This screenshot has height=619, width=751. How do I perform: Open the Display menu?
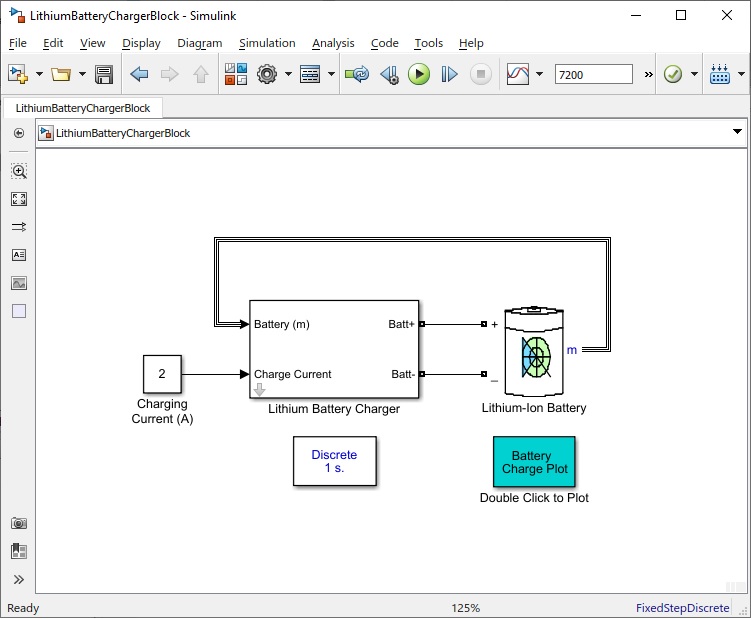pyautogui.click(x=141, y=43)
